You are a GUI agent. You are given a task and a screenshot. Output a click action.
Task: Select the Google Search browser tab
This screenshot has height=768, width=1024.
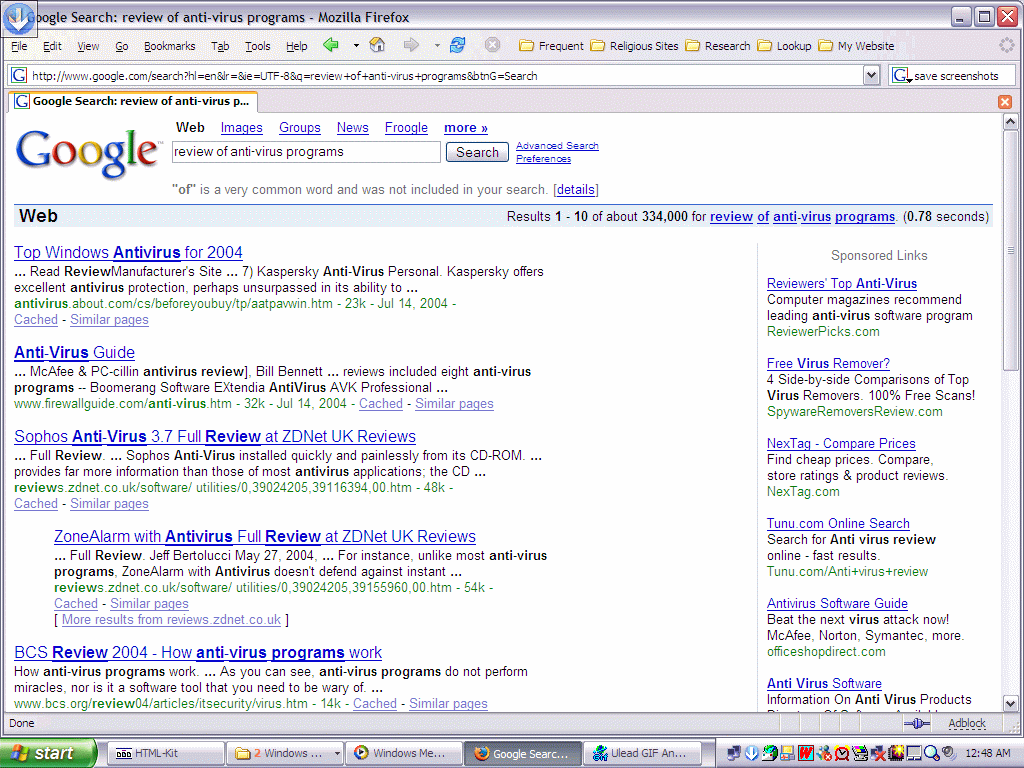pos(133,101)
